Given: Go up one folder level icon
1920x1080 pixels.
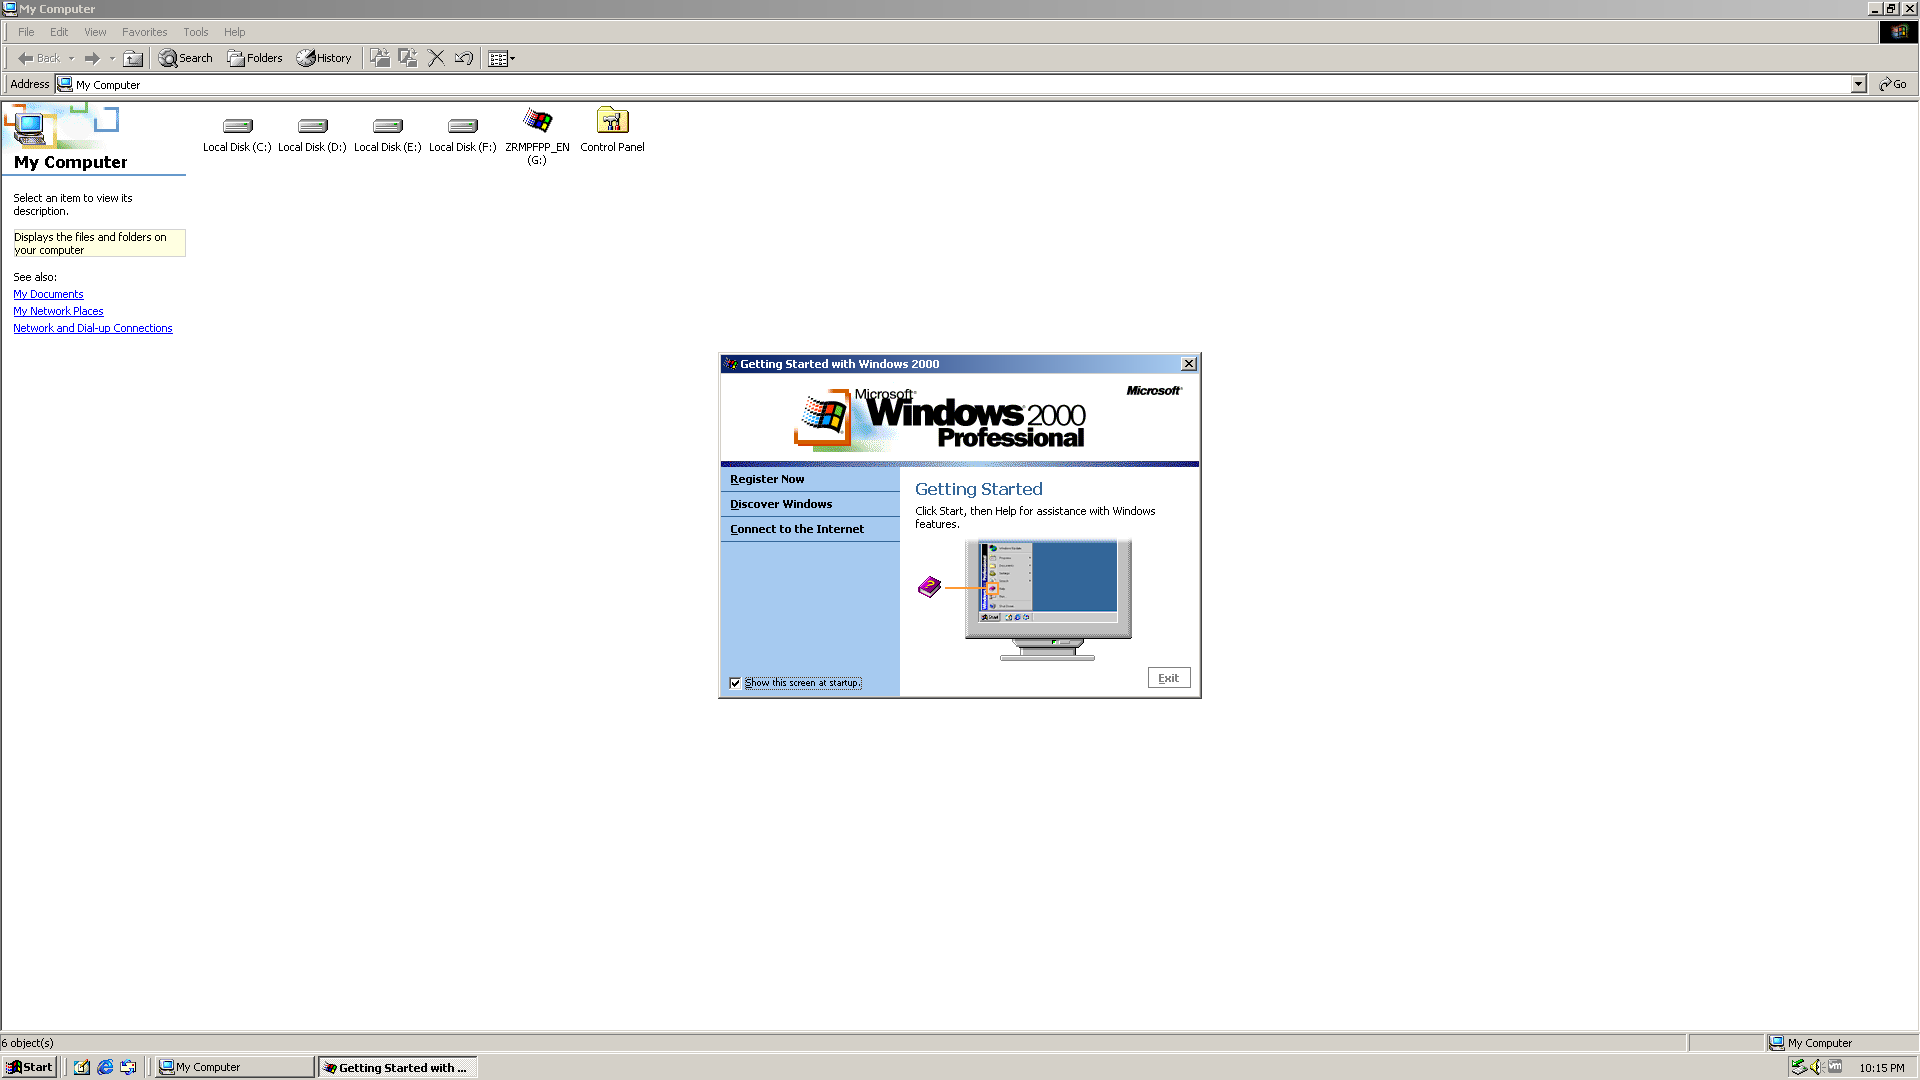Looking at the screenshot, I should tap(133, 58).
